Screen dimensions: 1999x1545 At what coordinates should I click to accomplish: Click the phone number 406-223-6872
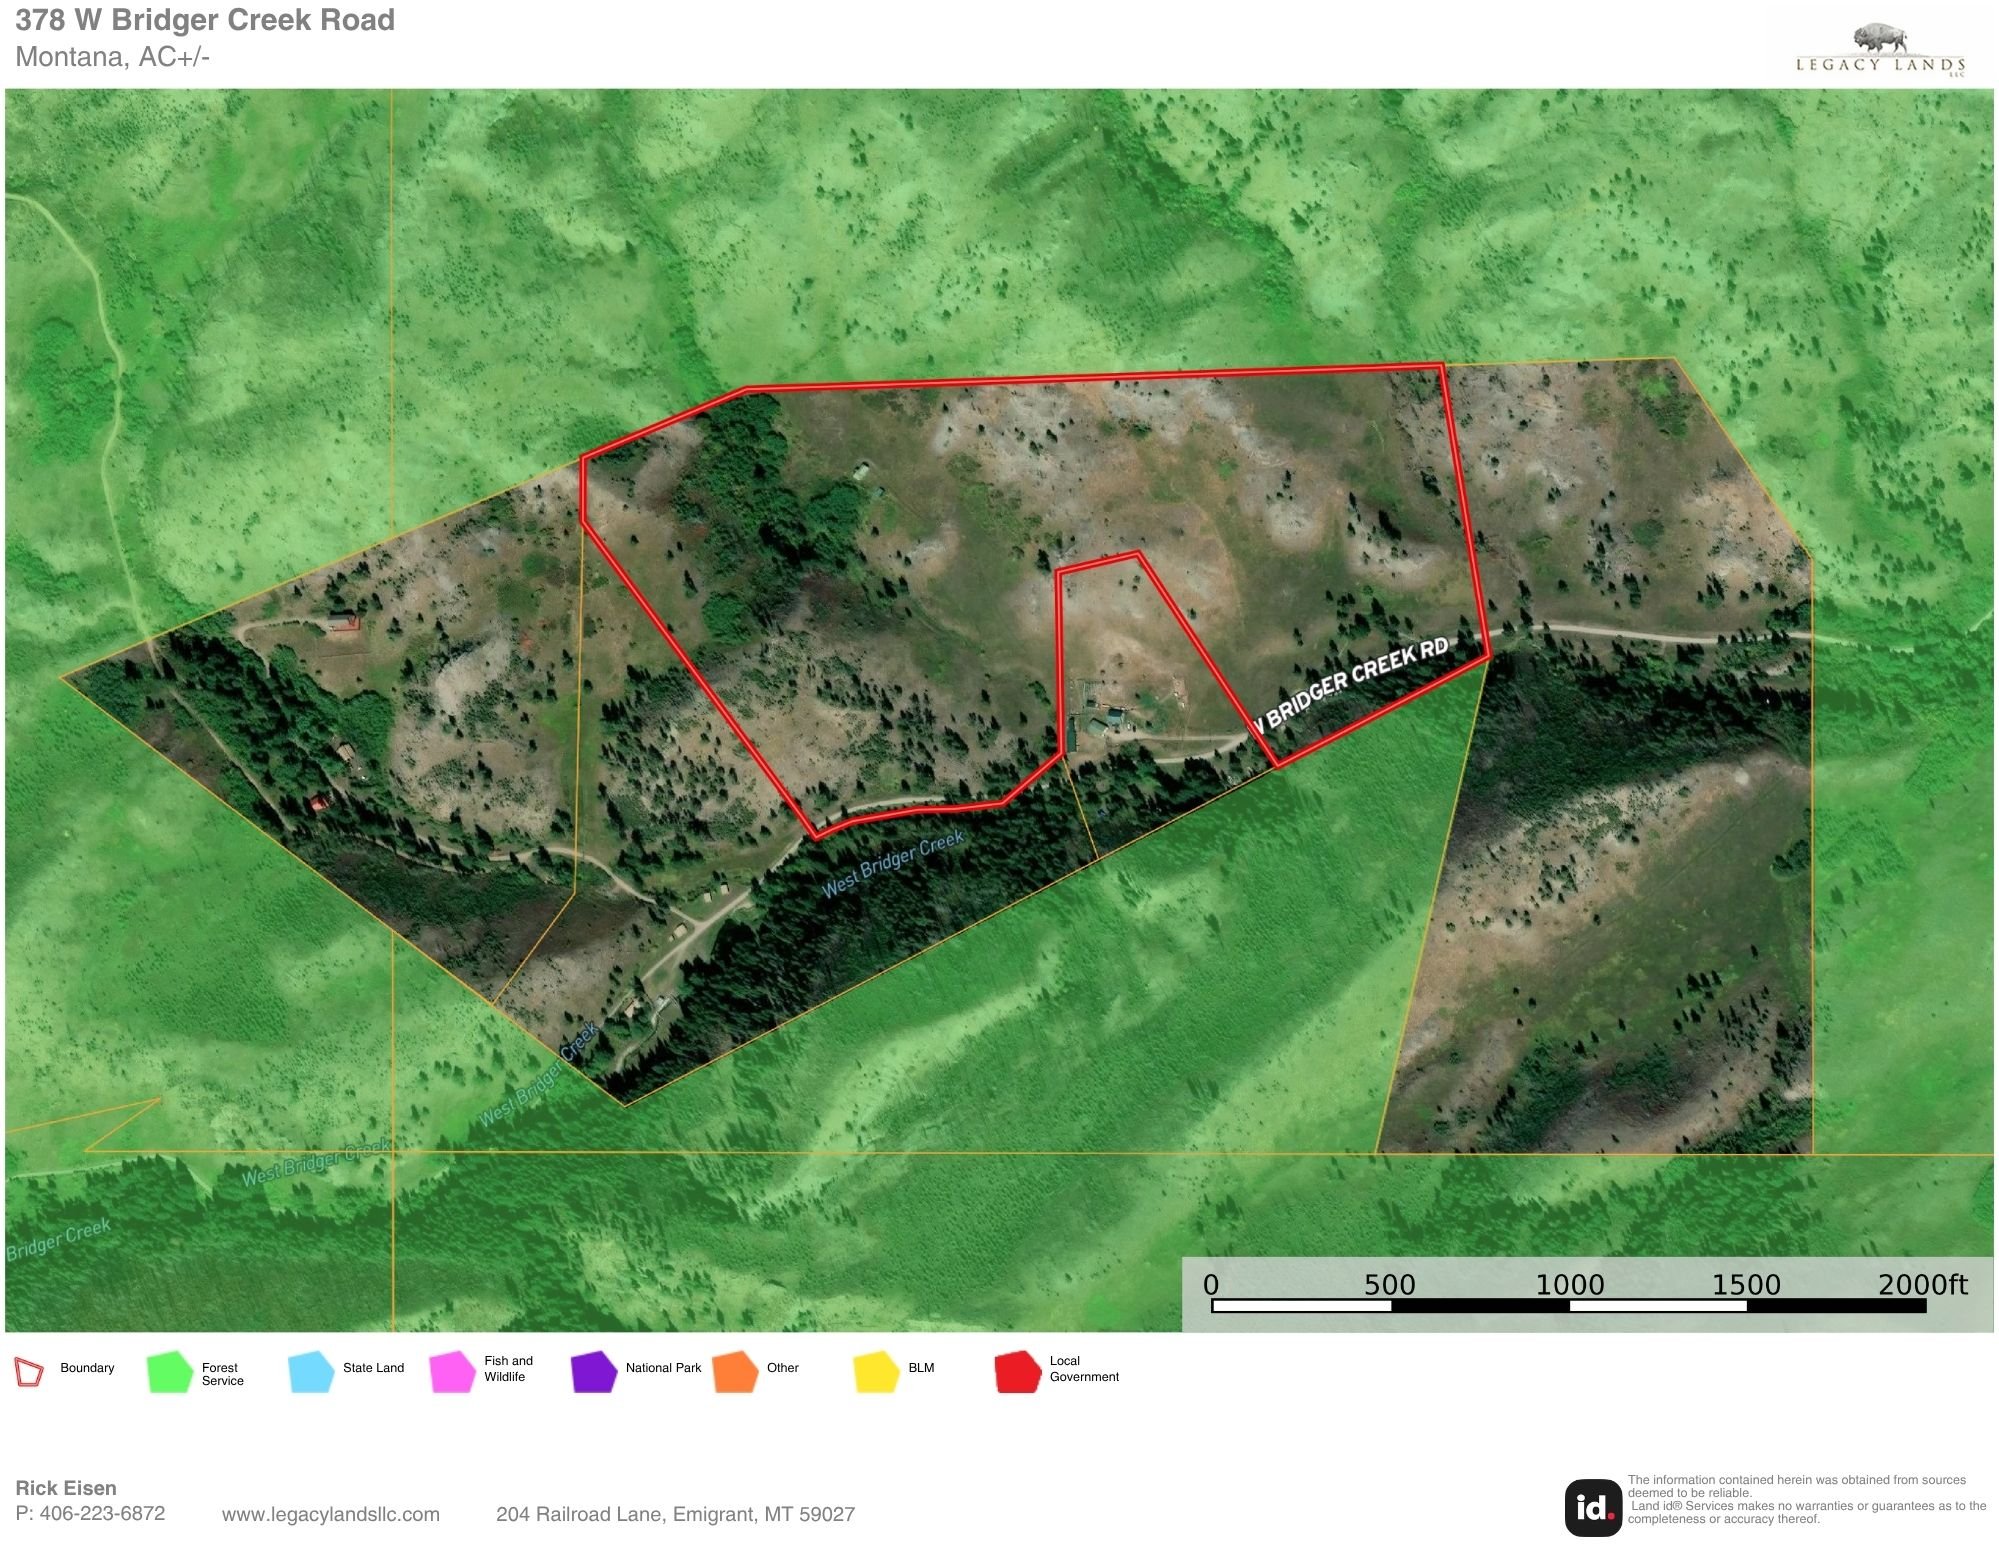(103, 1513)
